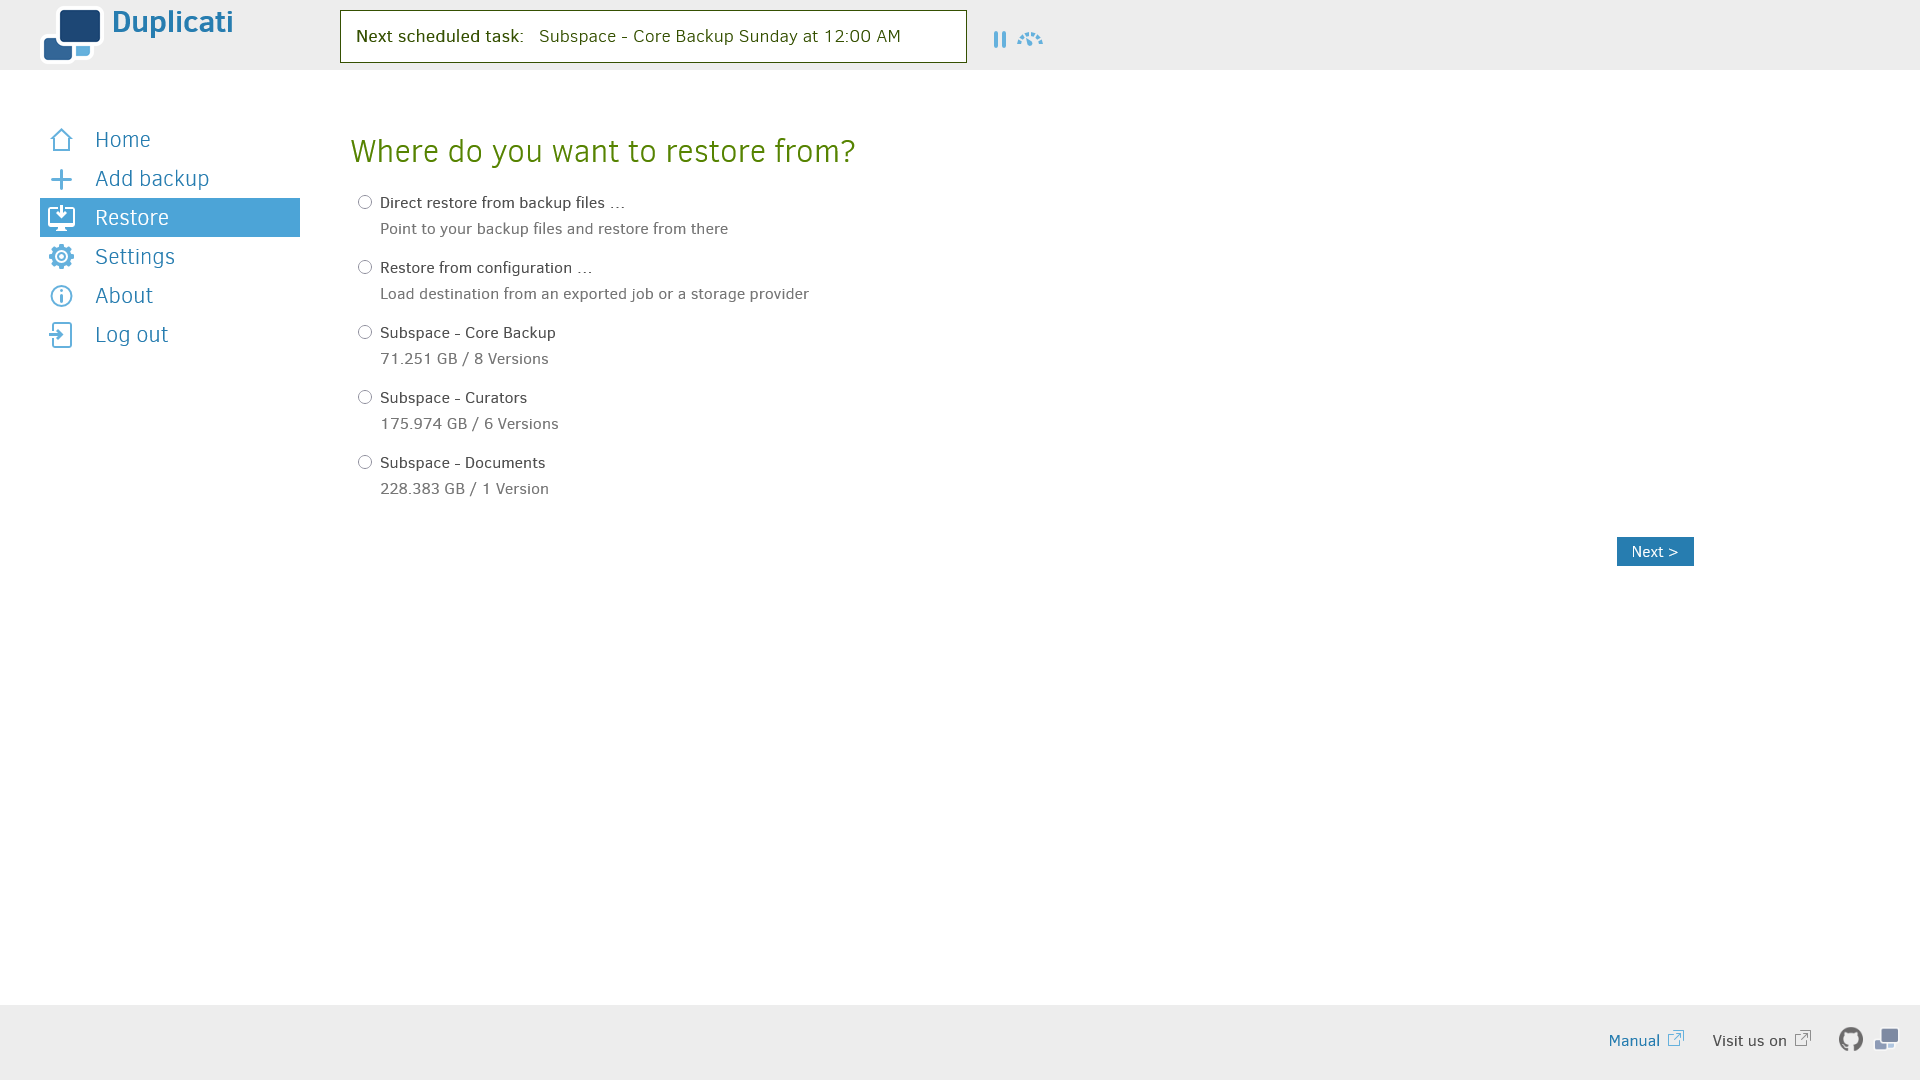The image size is (1920, 1080).
Task: Open the Home menu item
Action: (x=170, y=140)
